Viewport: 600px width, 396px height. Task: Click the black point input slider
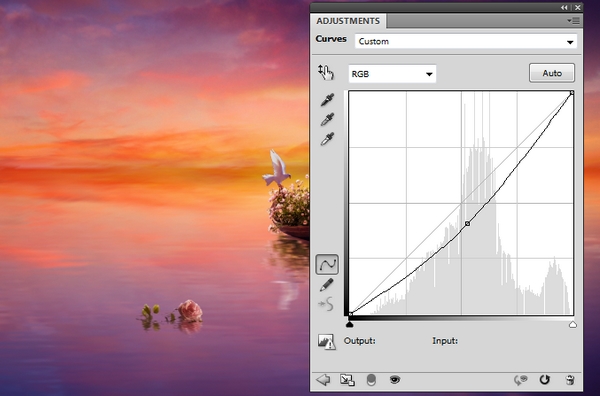click(x=349, y=324)
